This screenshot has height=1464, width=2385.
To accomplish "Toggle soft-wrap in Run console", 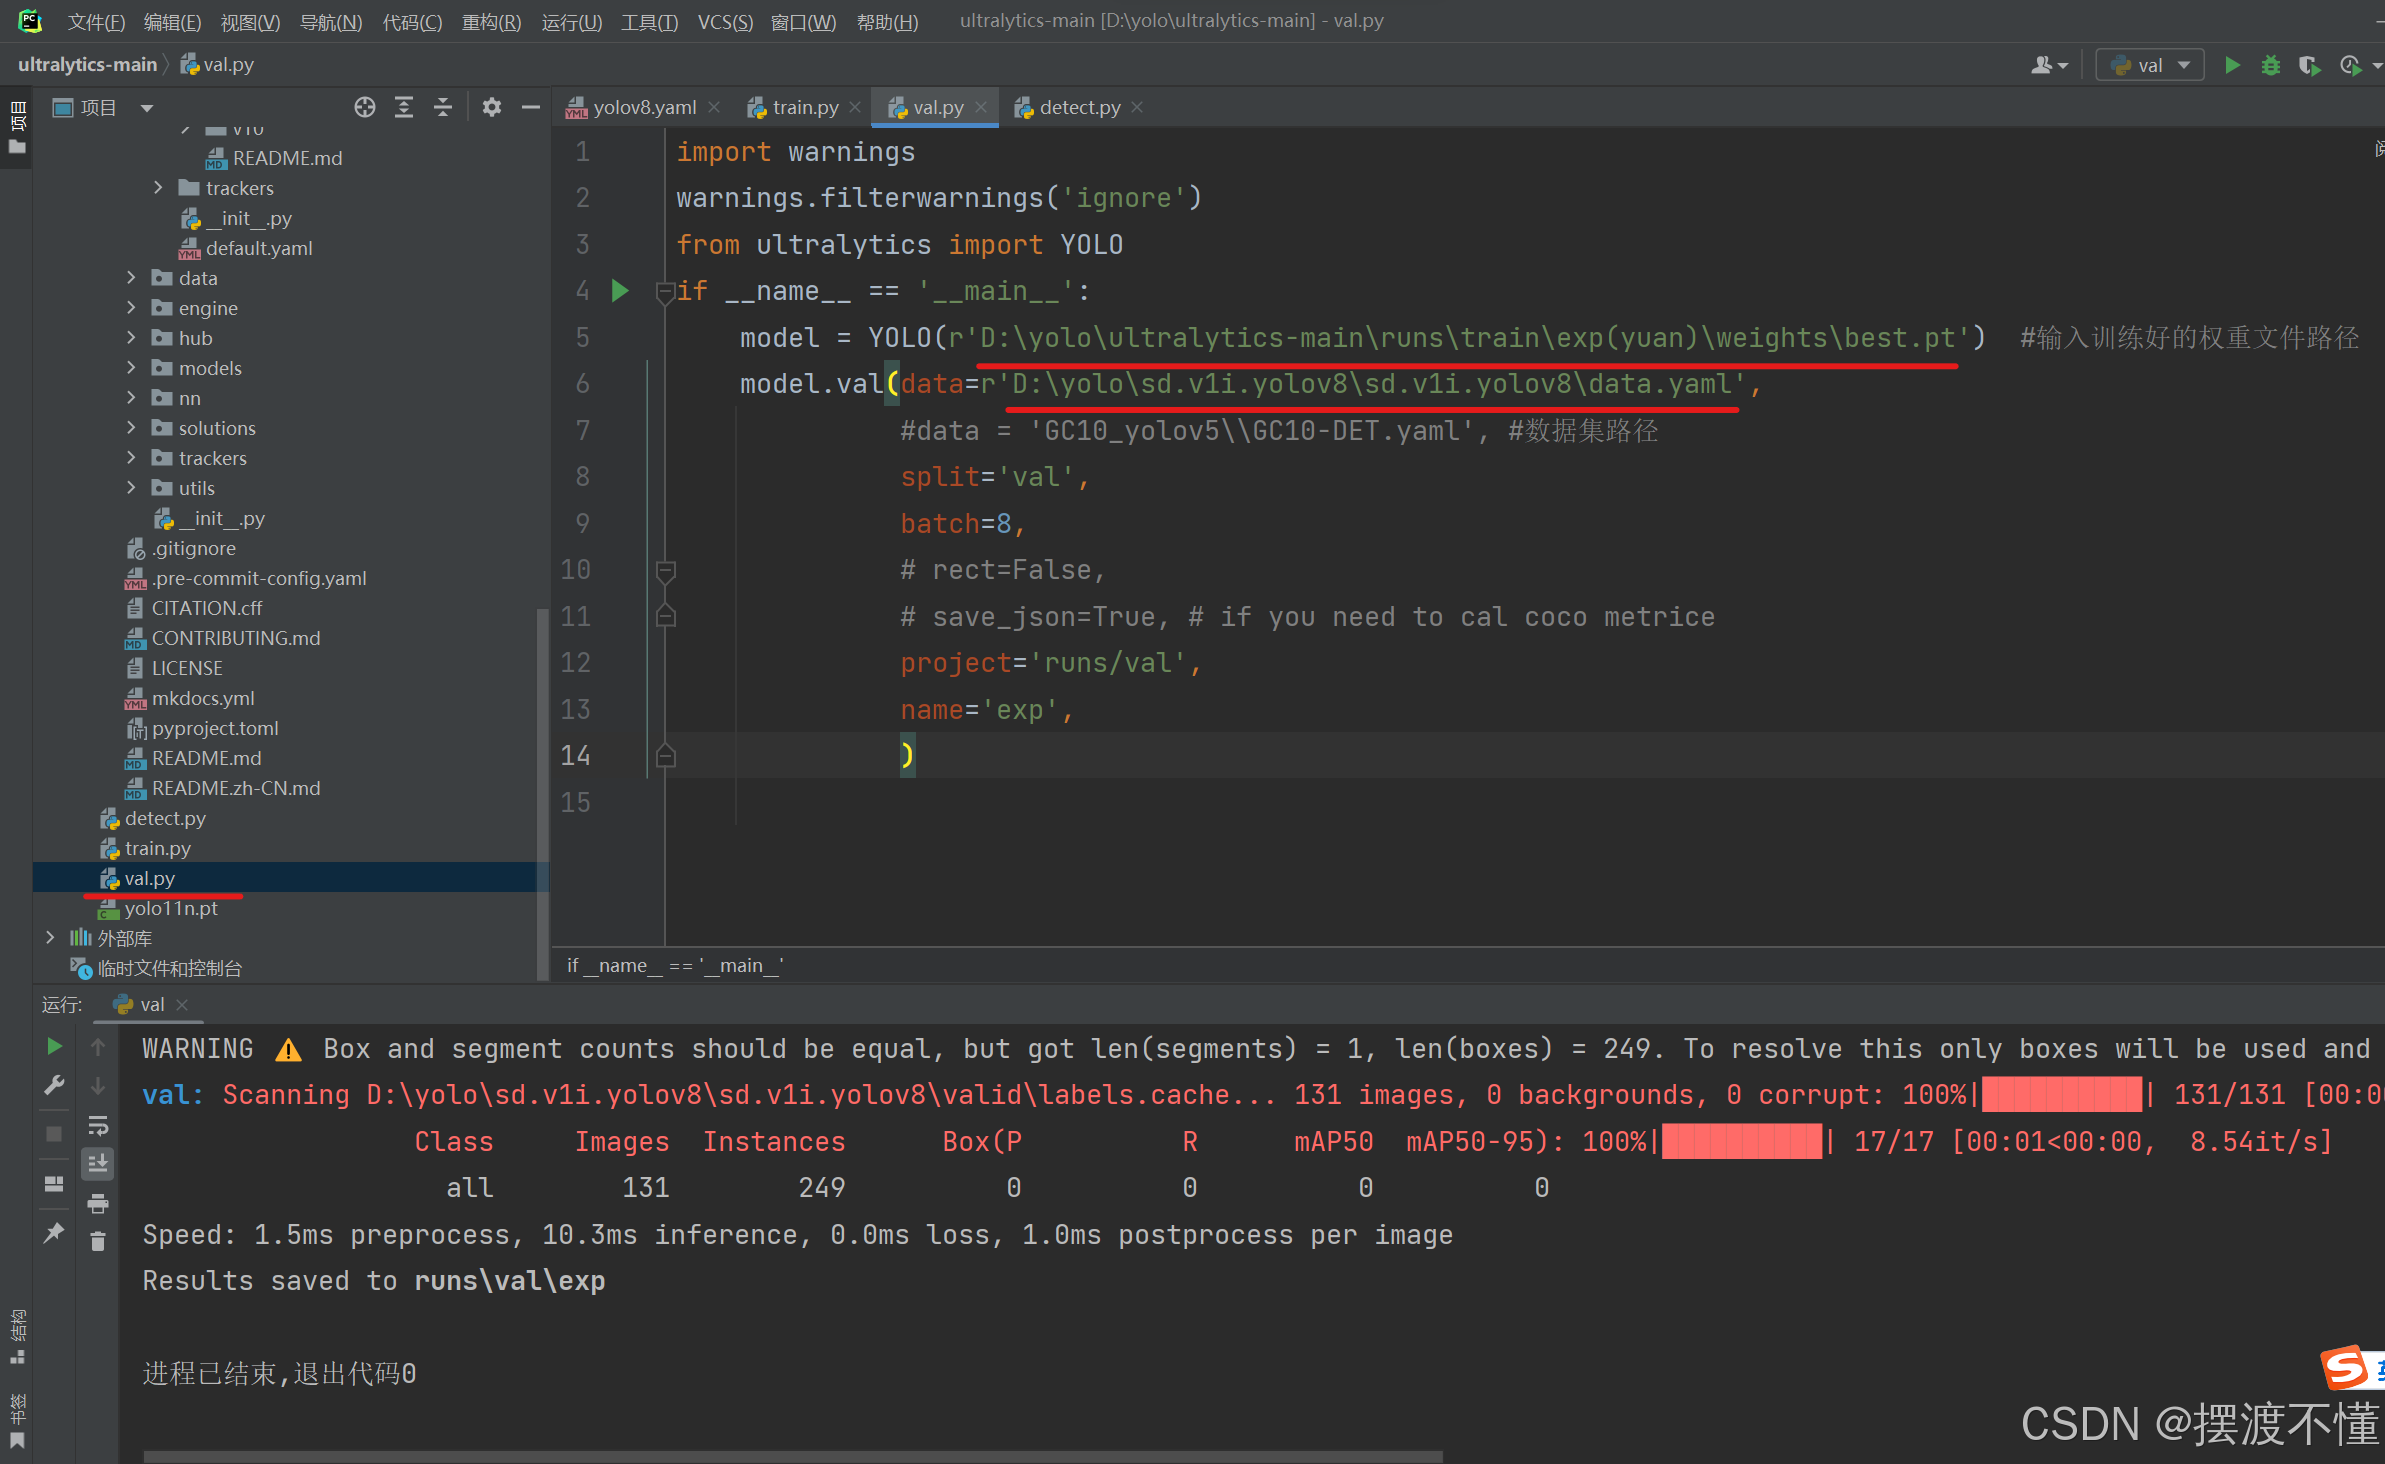I will point(98,1126).
